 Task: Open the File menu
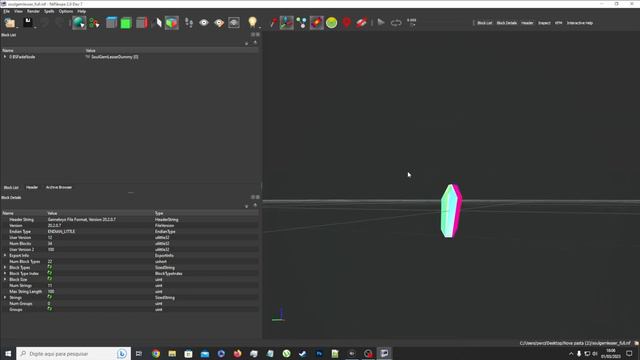pos(7,11)
